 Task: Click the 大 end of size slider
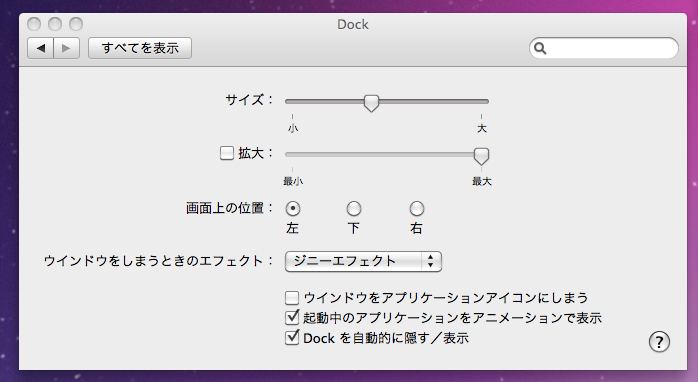point(482,129)
